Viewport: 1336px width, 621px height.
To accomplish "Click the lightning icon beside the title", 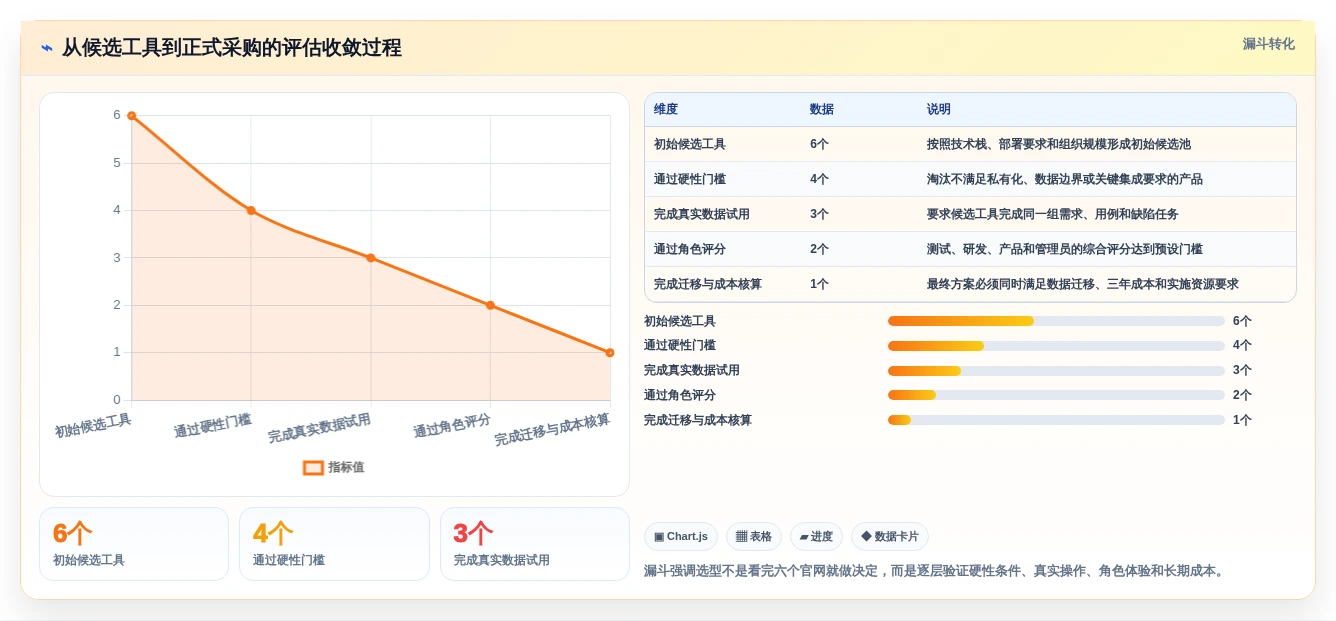I will pos(47,48).
